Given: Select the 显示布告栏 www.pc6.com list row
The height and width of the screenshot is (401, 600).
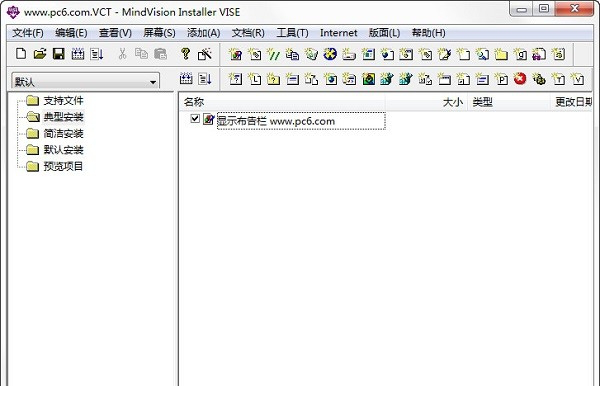Looking at the screenshot, I should tap(301, 121).
